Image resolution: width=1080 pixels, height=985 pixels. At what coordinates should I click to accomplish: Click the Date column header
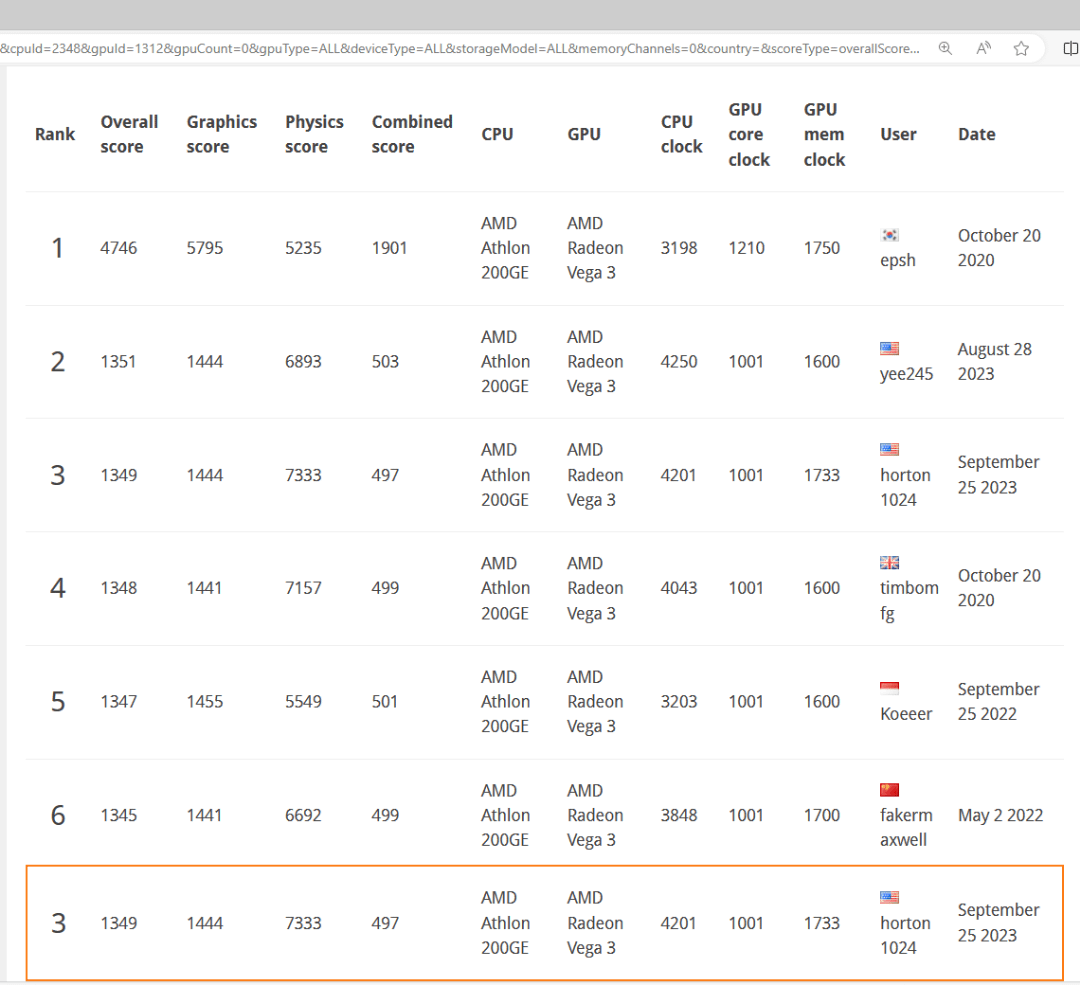coord(977,134)
